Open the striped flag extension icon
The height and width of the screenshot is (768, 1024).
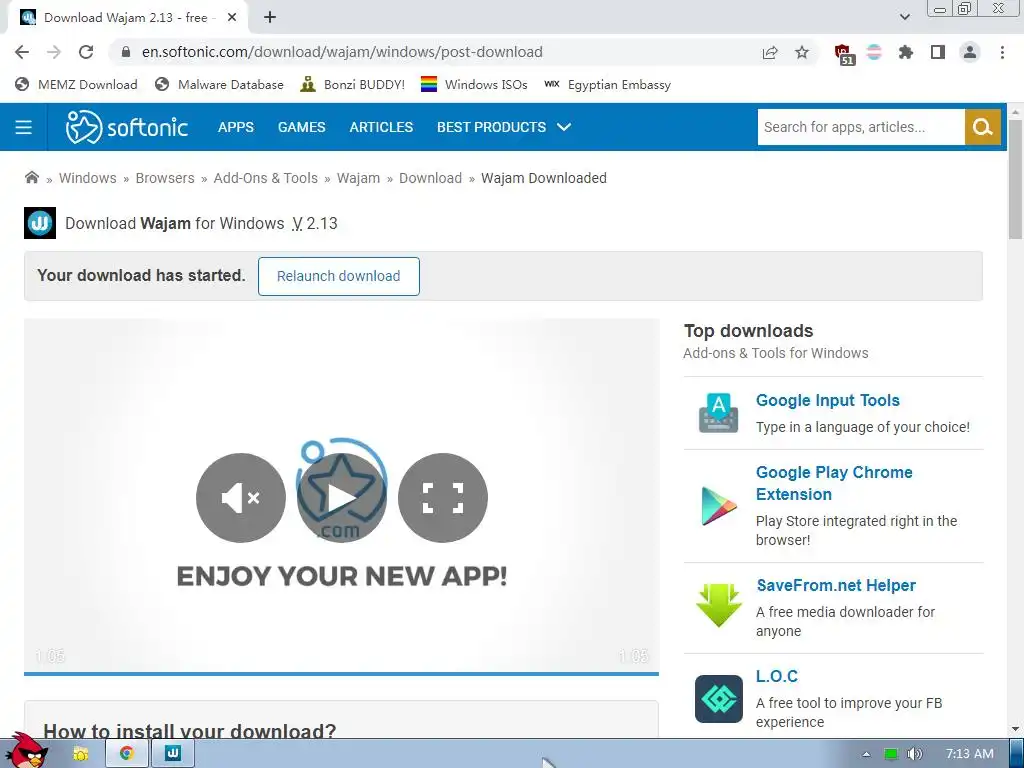tap(874, 52)
